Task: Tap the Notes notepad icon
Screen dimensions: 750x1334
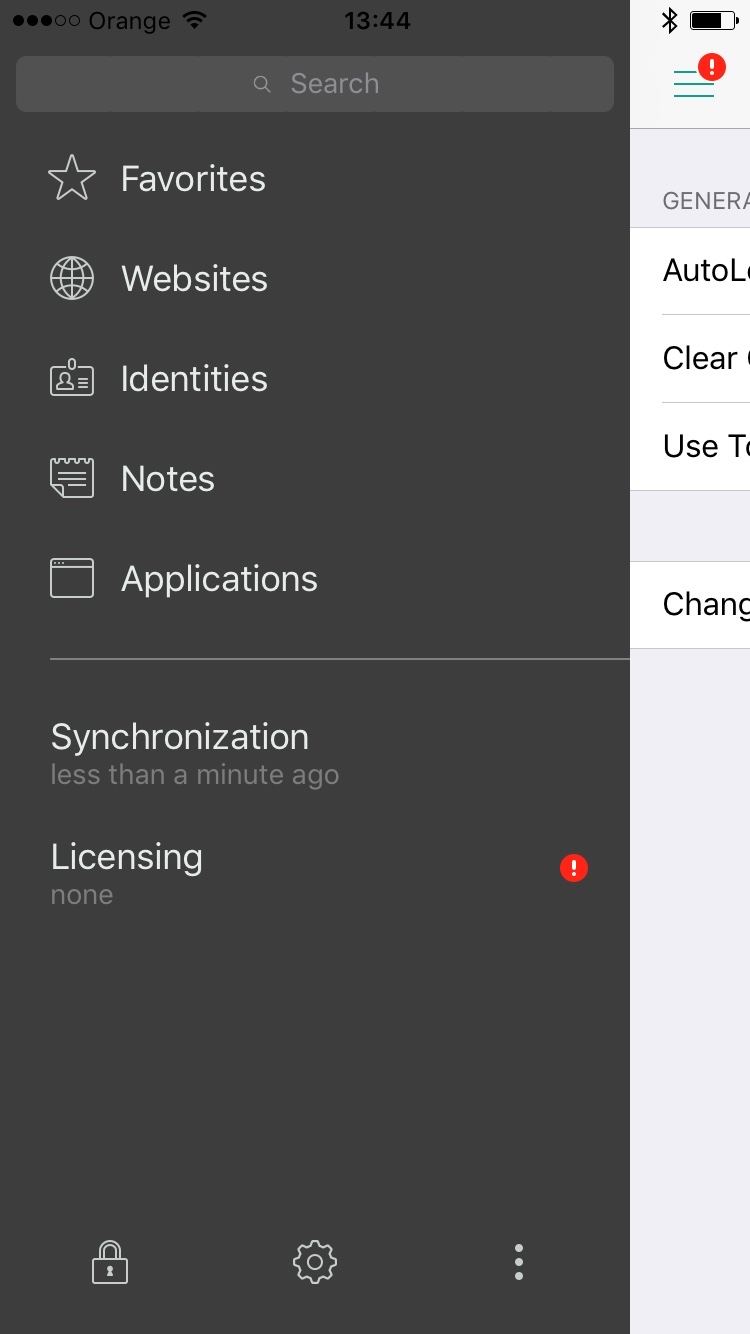Action: coord(72,479)
